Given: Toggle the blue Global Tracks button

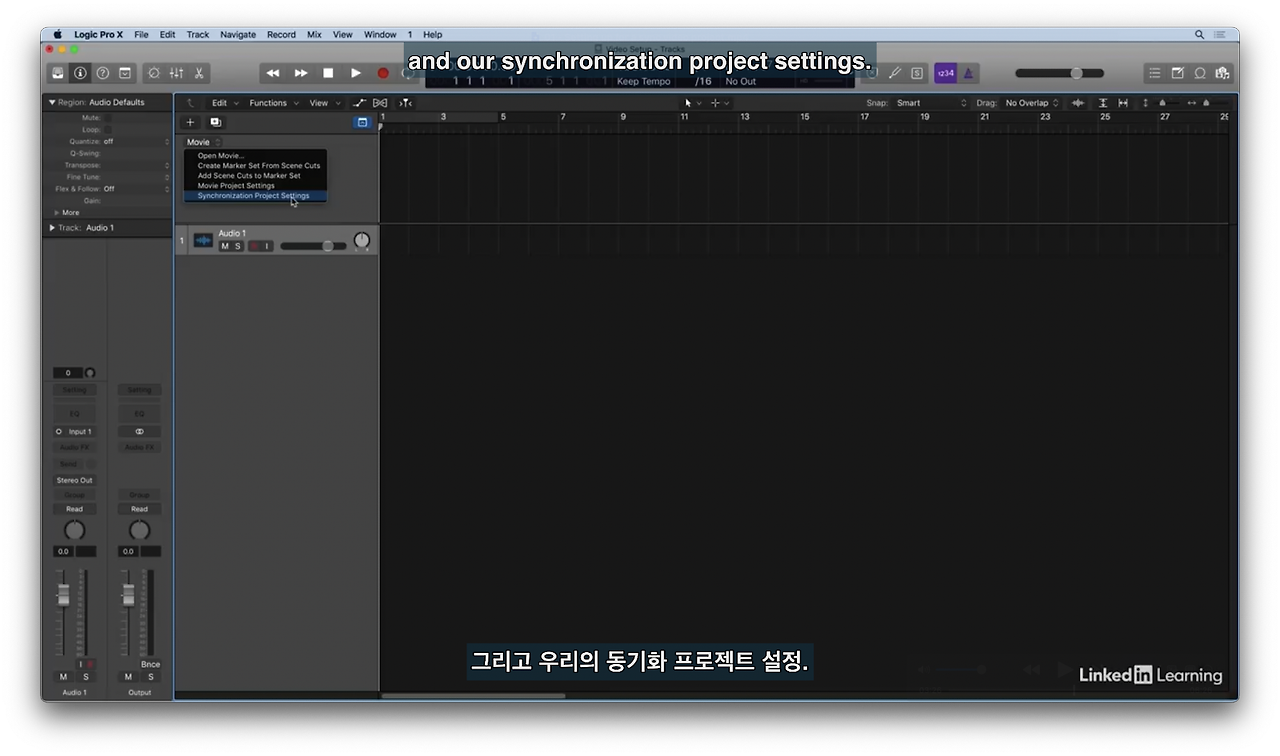Looking at the screenshot, I should pyautogui.click(x=362, y=122).
